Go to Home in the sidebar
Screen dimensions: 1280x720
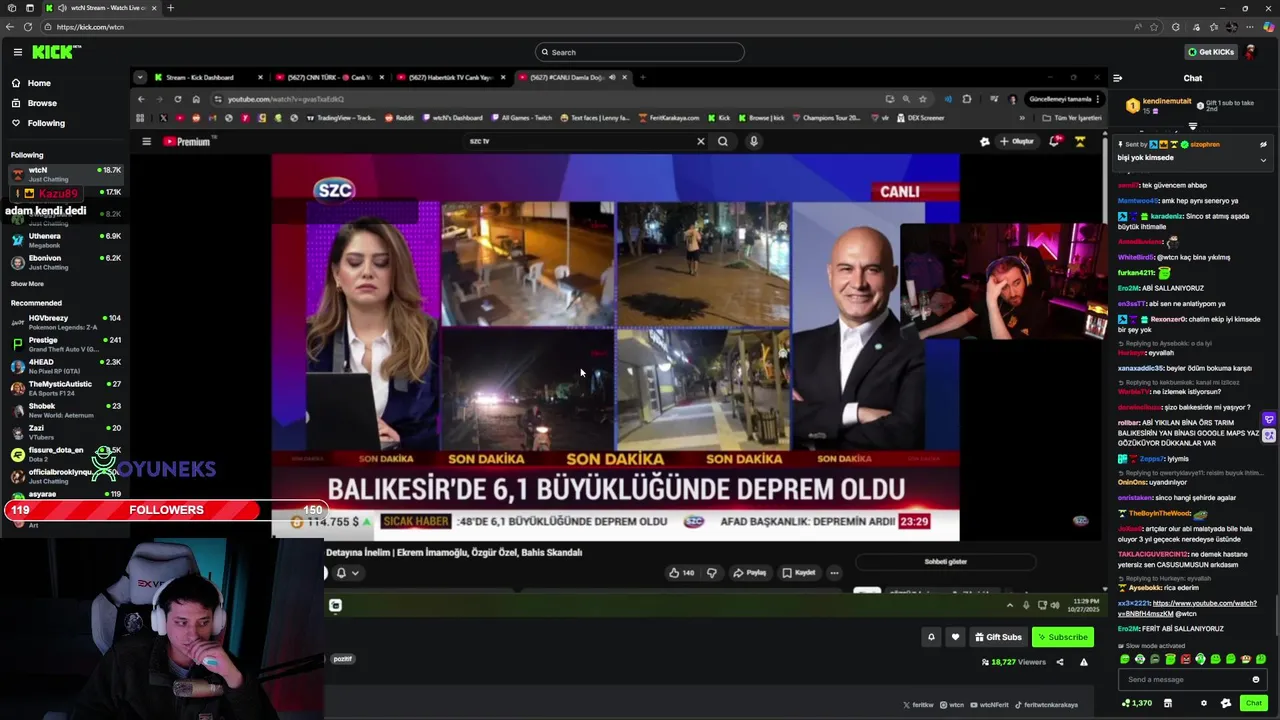tap(39, 83)
